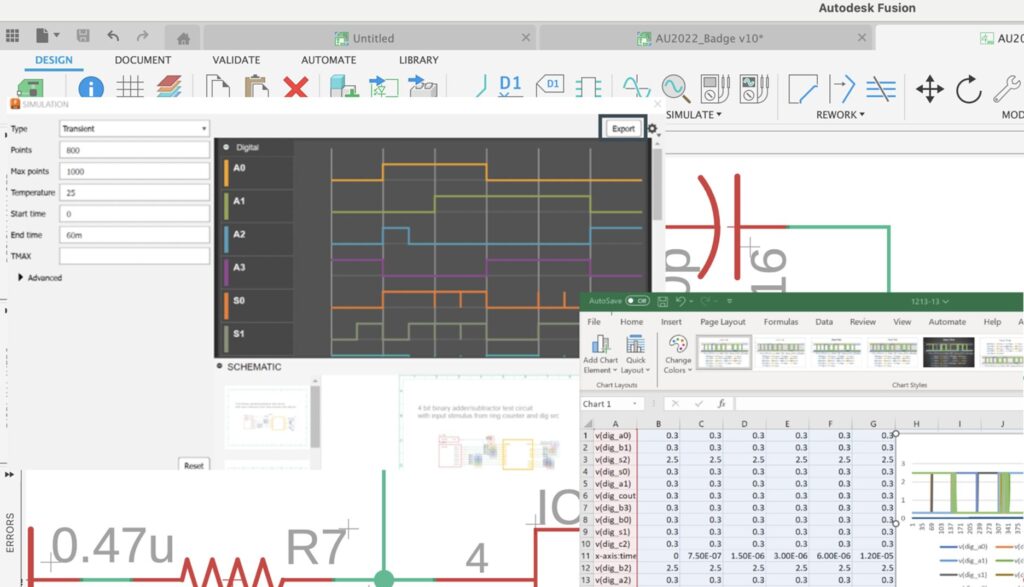The height and width of the screenshot is (587, 1024).
Task: Select the first multimeter probe icon
Action: pyautogui.click(x=714, y=89)
